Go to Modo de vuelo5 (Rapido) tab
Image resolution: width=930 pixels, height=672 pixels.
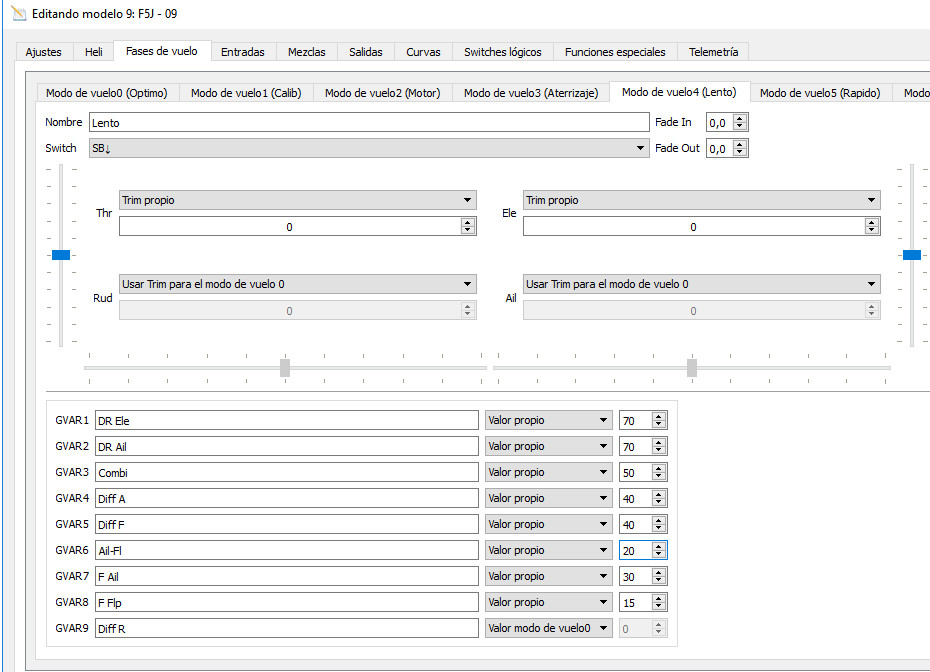pyautogui.click(x=819, y=93)
